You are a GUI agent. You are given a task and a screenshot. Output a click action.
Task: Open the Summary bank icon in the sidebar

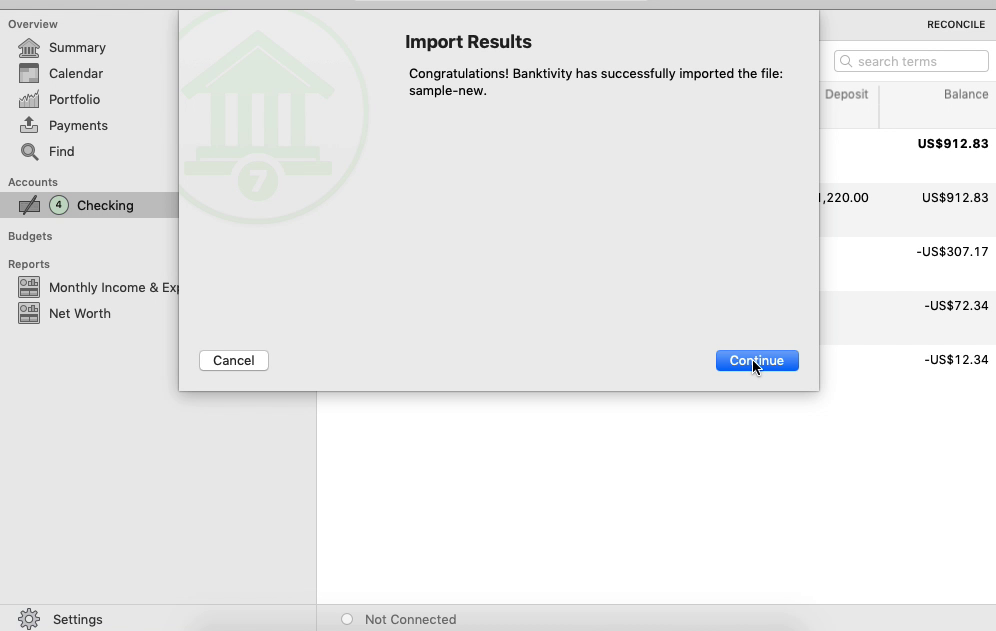click(x=29, y=48)
